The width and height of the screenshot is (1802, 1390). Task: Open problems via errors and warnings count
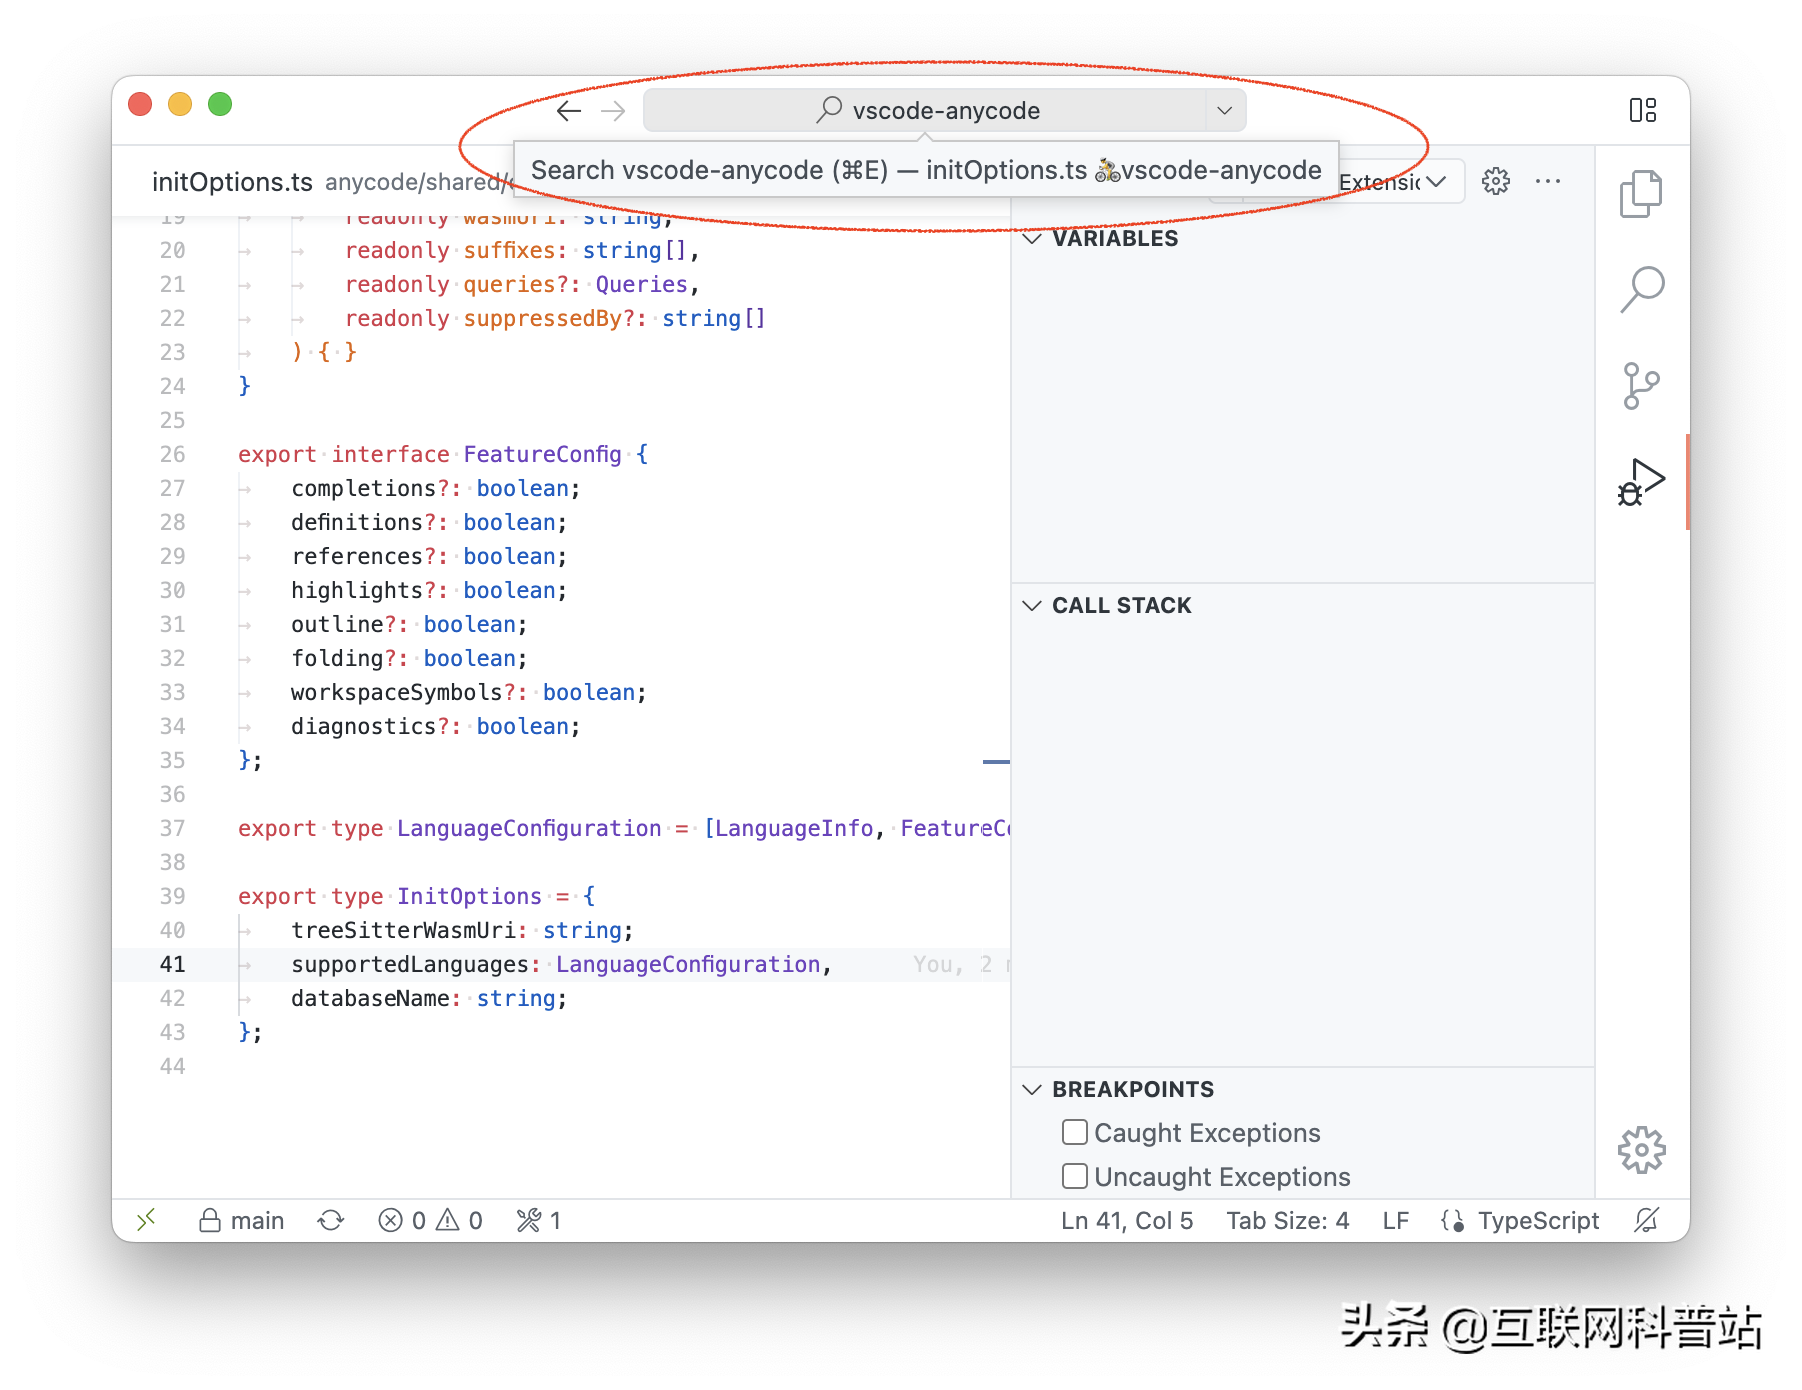click(431, 1220)
